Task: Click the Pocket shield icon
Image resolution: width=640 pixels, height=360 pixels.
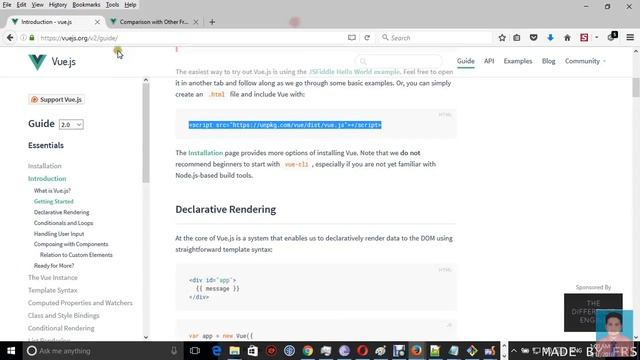Action: coord(533,38)
